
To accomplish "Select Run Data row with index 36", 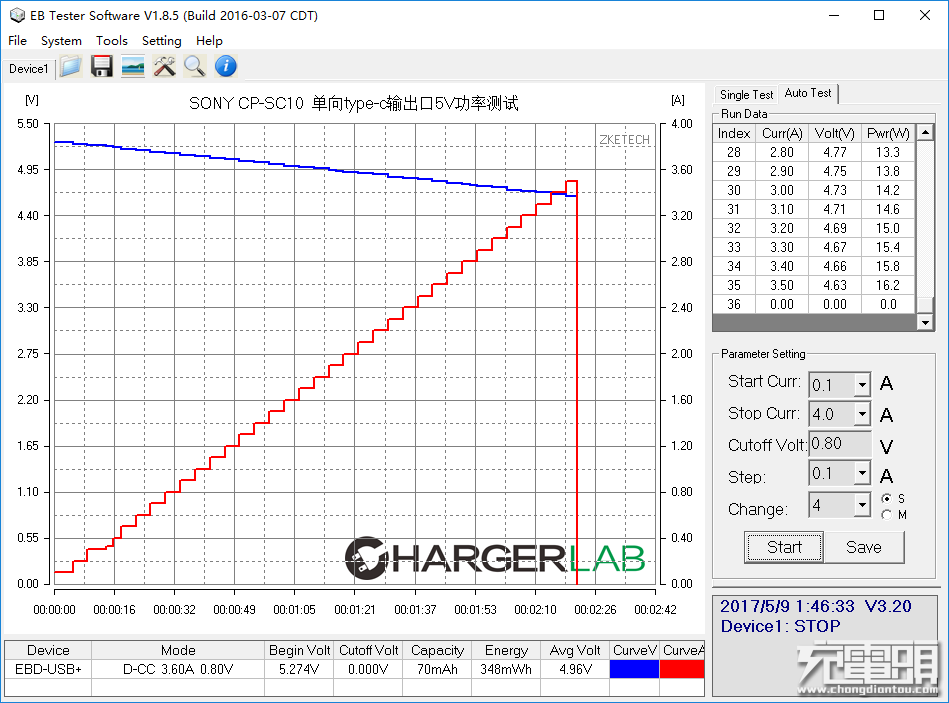I will tap(814, 304).
